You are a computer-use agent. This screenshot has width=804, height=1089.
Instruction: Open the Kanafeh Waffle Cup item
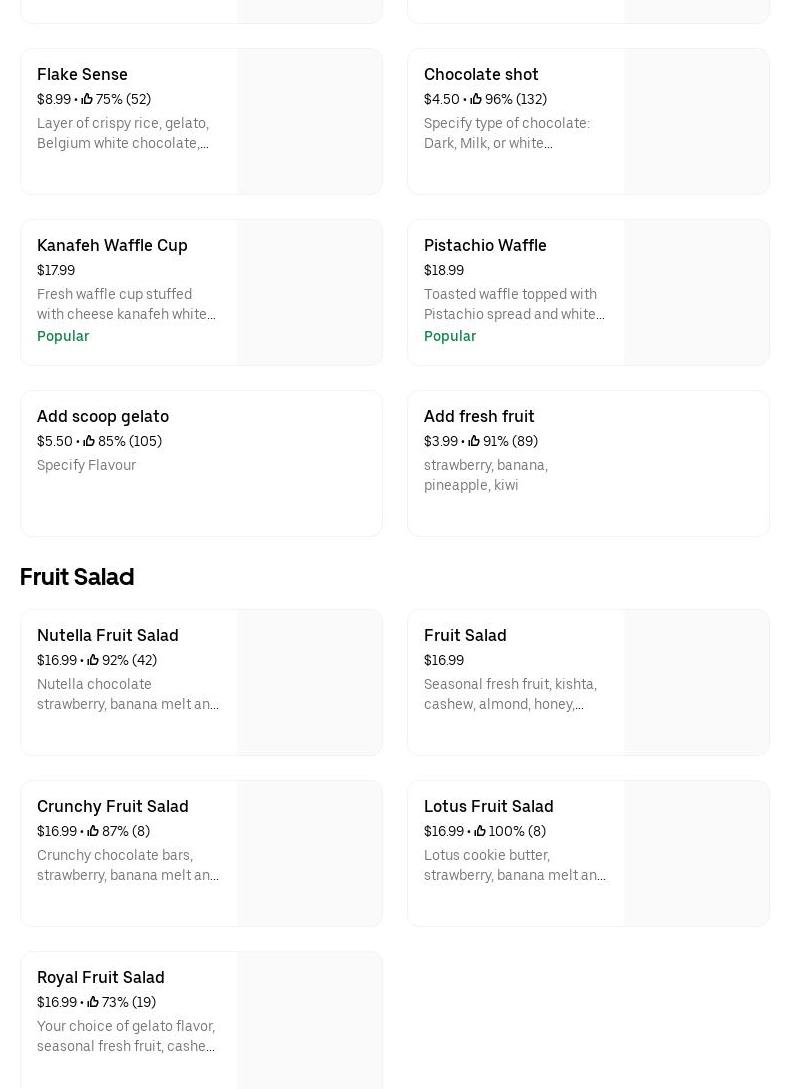(112, 245)
